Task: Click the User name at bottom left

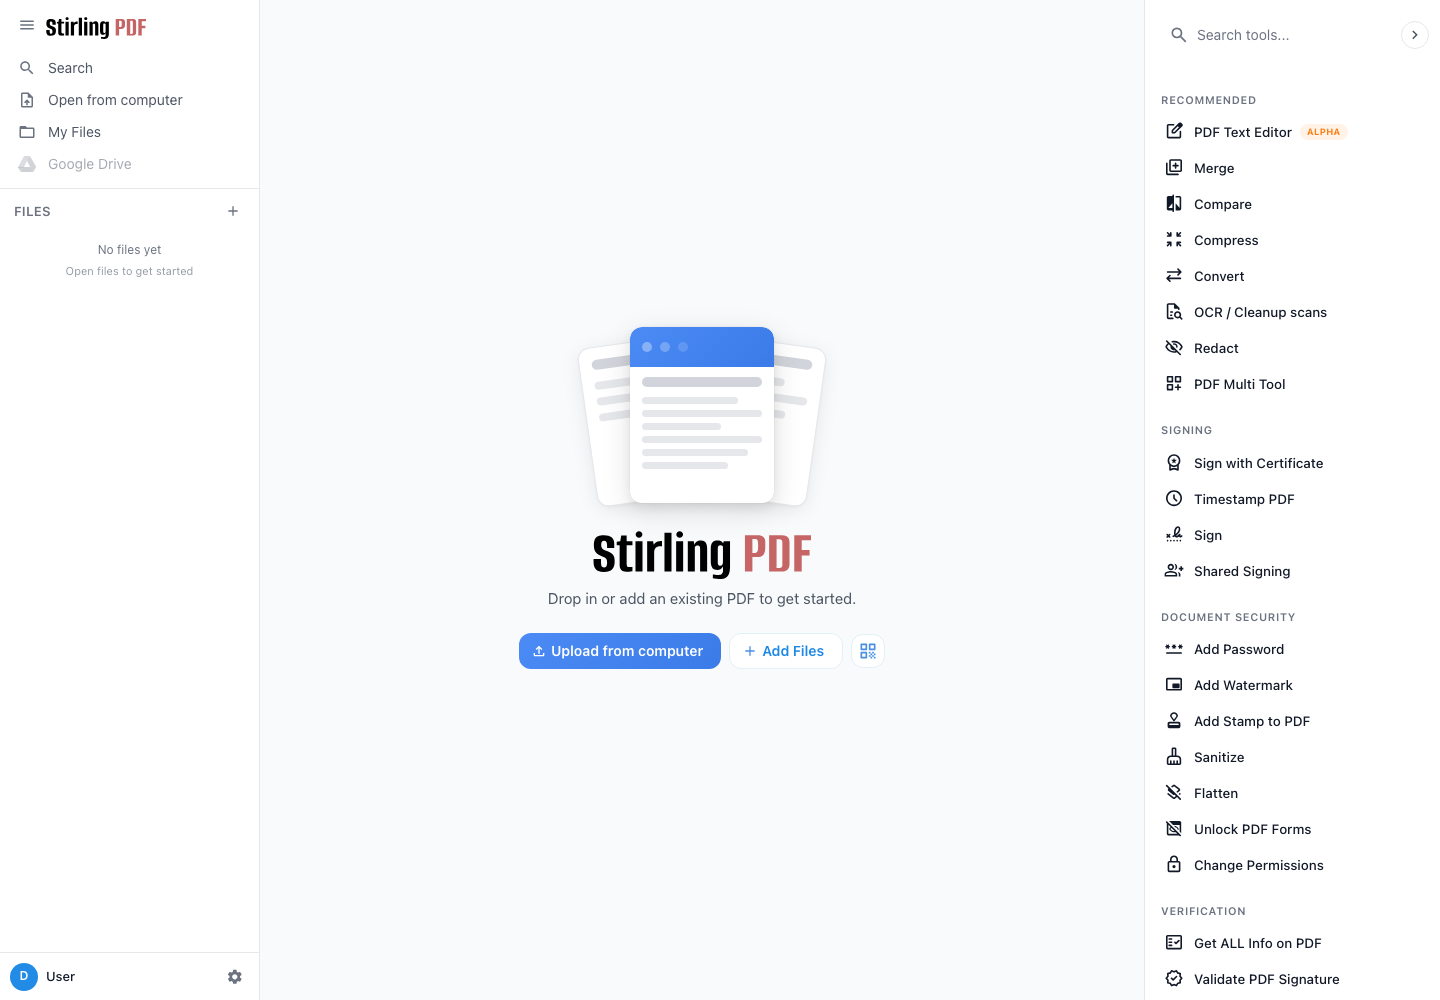Action: (x=60, y=977)
